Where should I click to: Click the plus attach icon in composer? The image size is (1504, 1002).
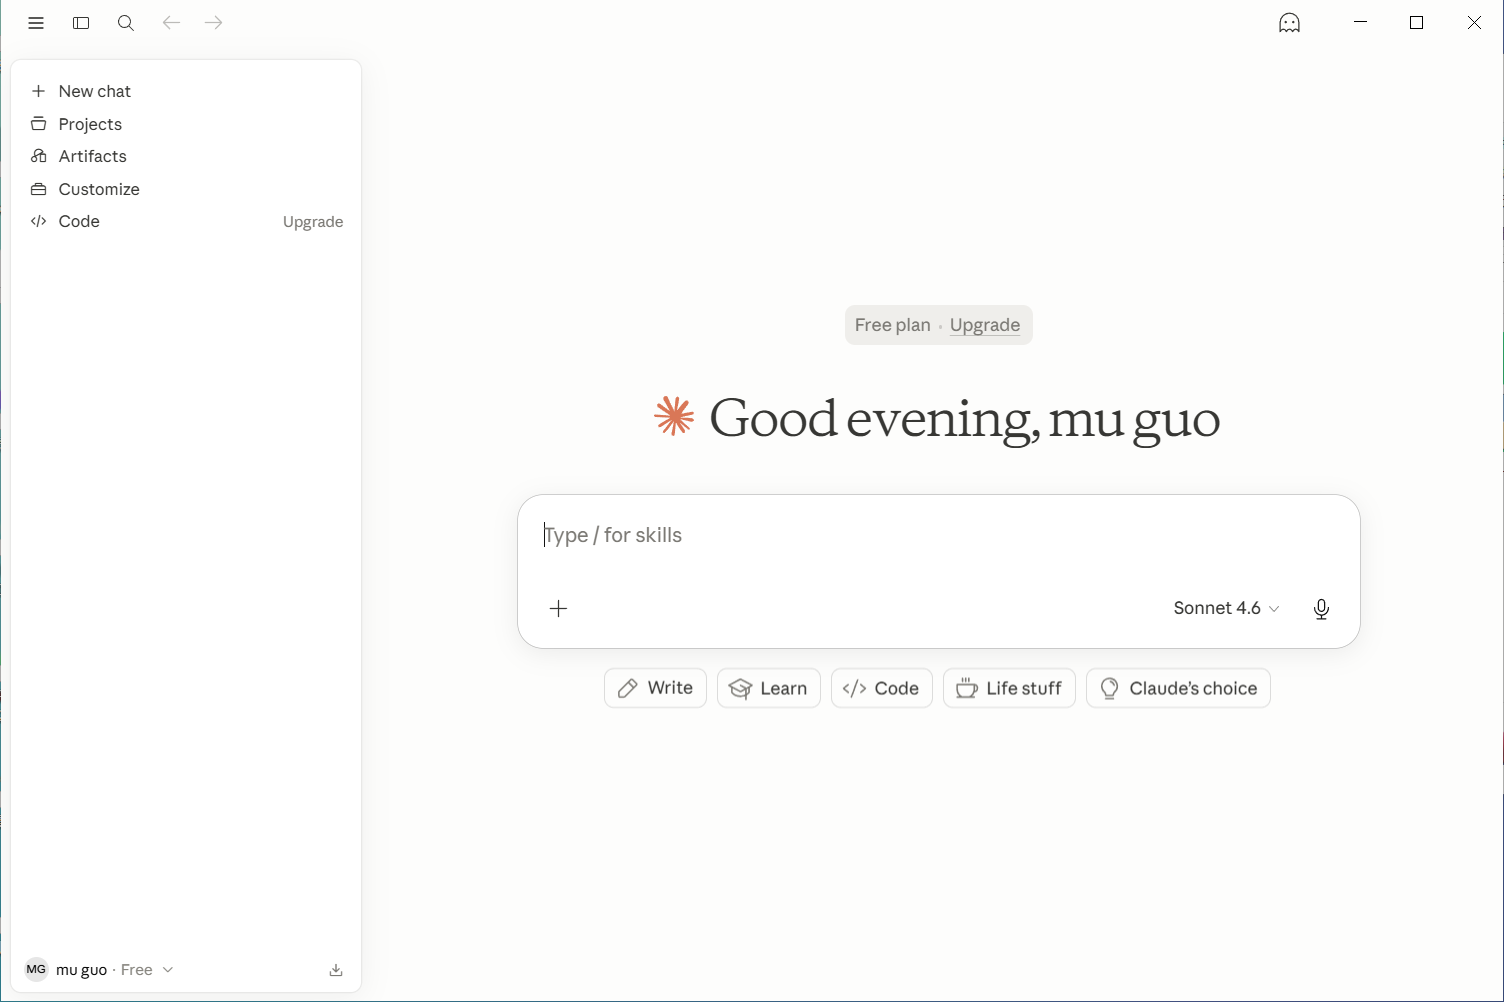click(x=559, y=608)
